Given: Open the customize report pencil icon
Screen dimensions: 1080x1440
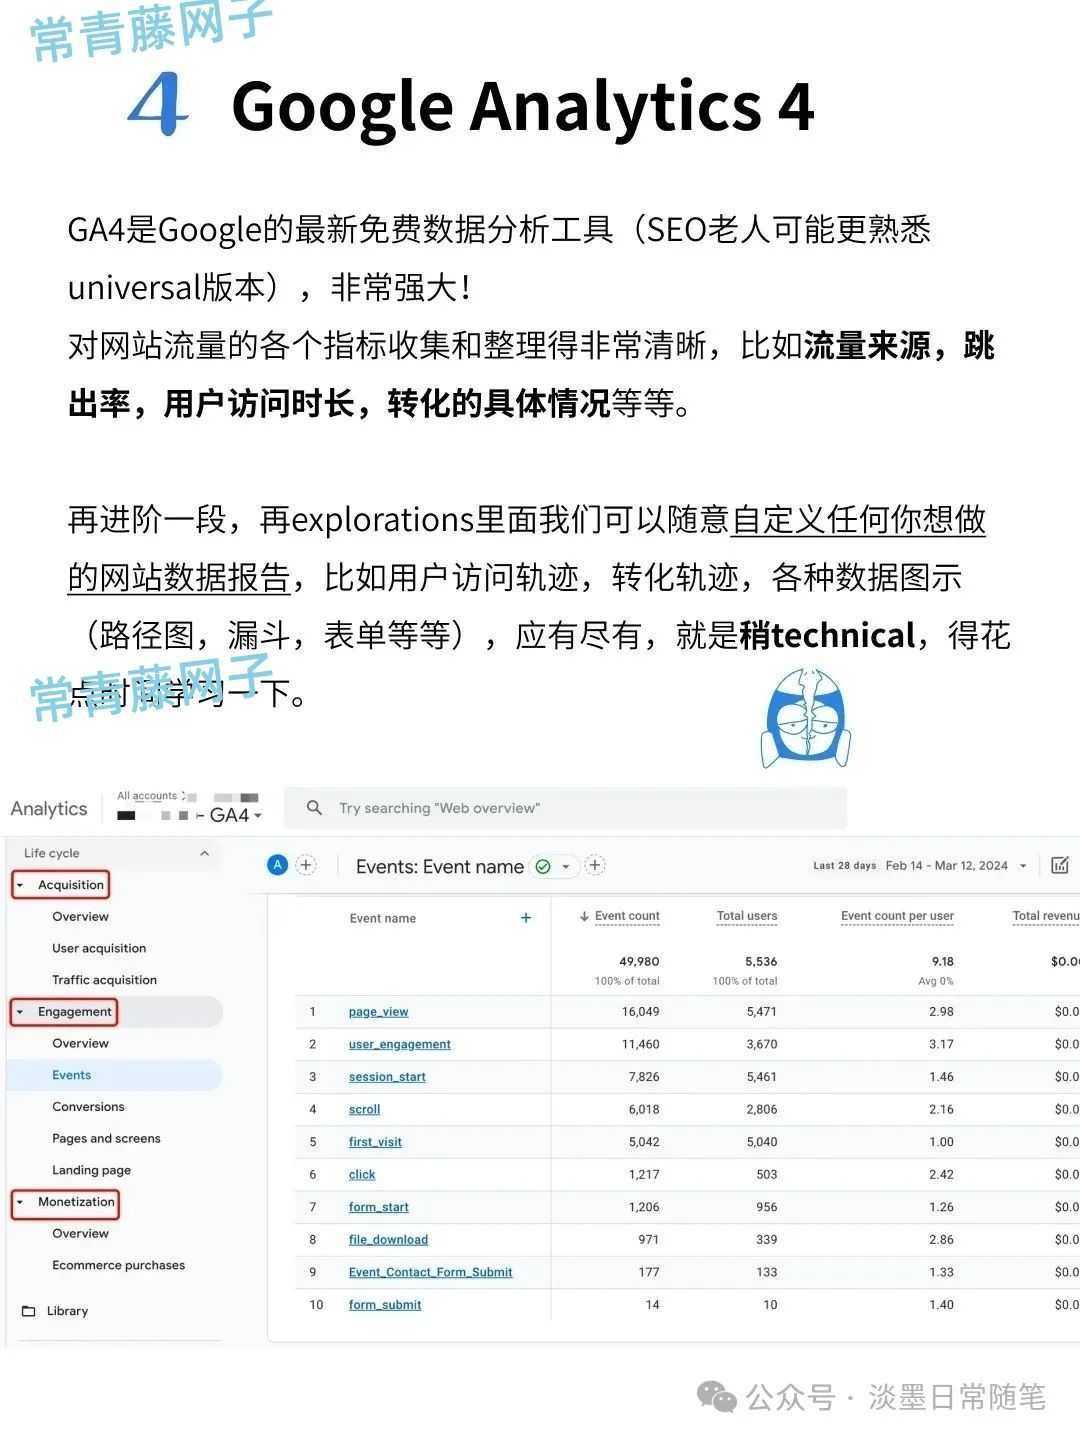Looking at the screenshot, I should [x=1060, y=866].
